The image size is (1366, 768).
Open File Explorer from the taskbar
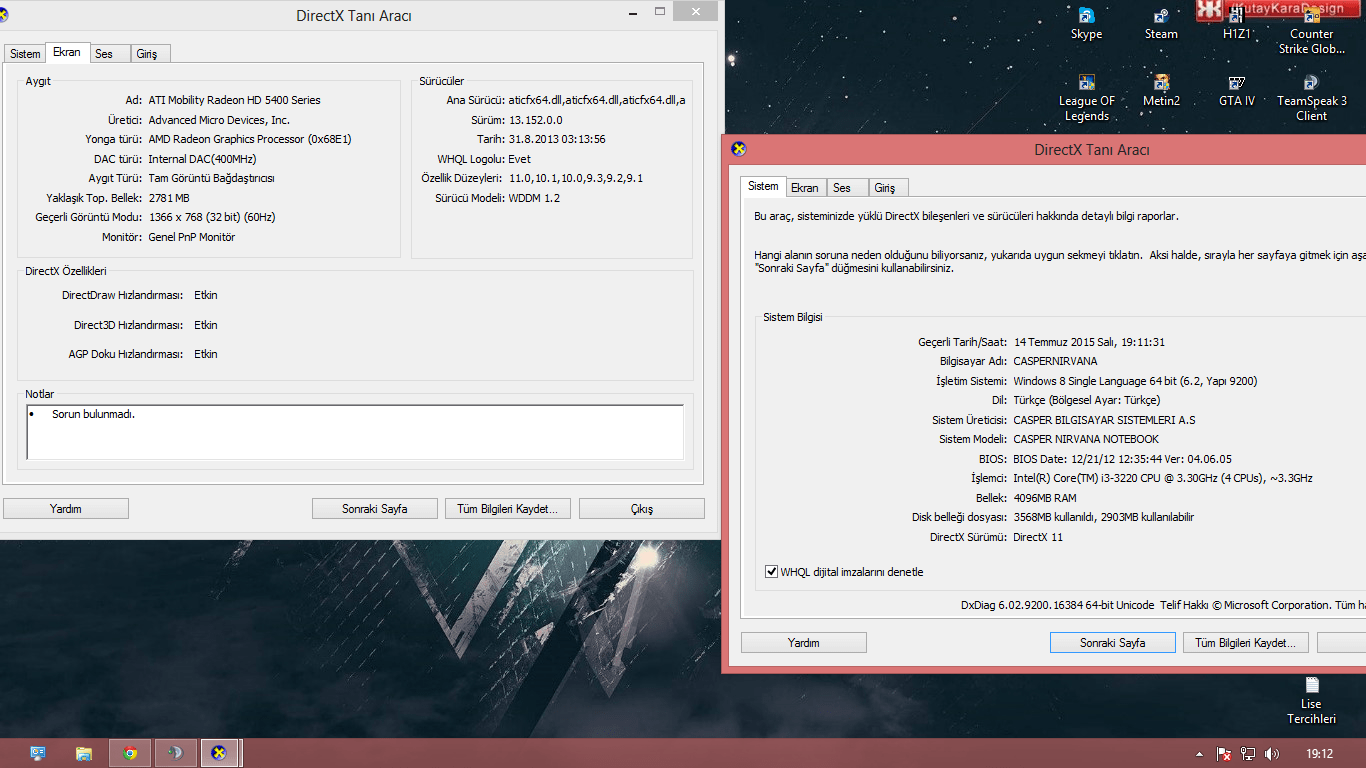point(84,753)
